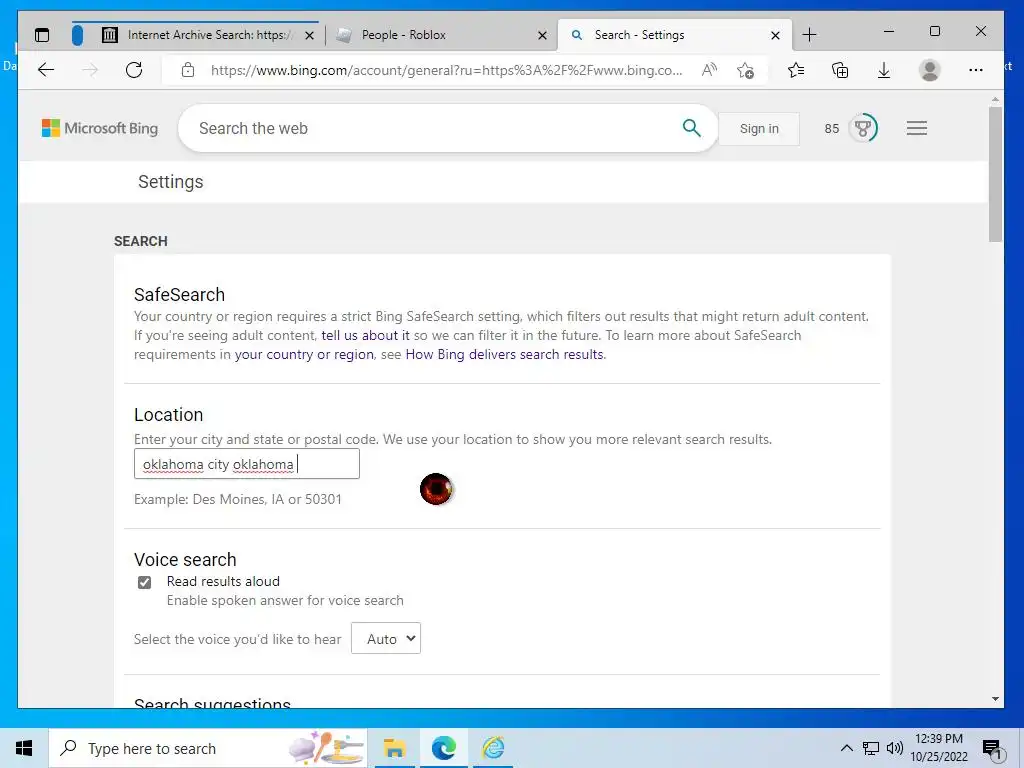Screen dimensions: 1024x768
Task: Click 'Example: Des Moines, IA or 50301' text
Action: [238, 499]
